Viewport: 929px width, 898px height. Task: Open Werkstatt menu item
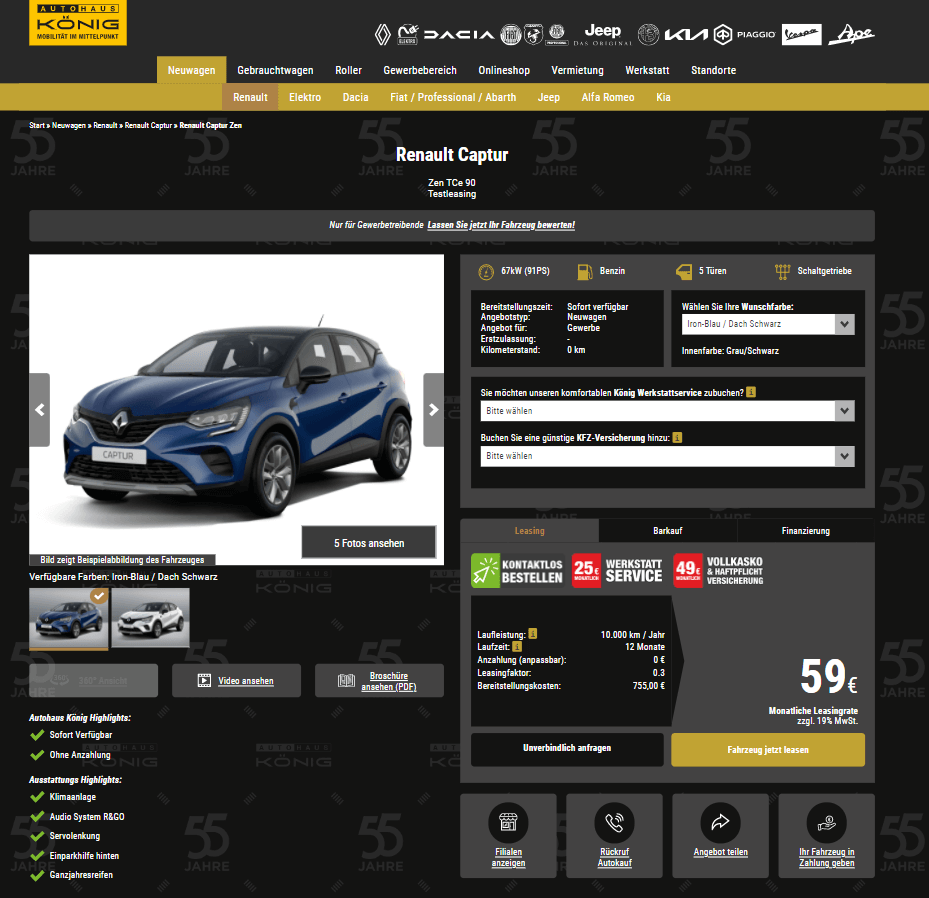click(648, 70)
